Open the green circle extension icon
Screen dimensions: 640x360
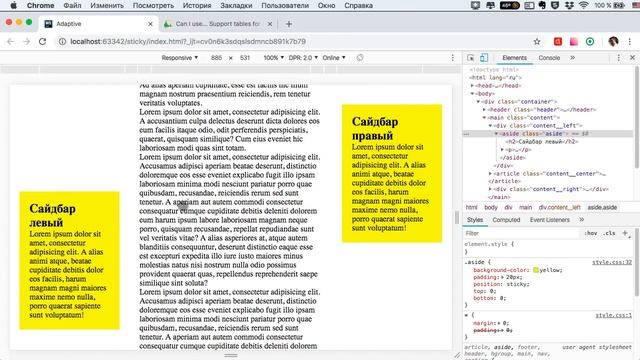tap(590, 42)
